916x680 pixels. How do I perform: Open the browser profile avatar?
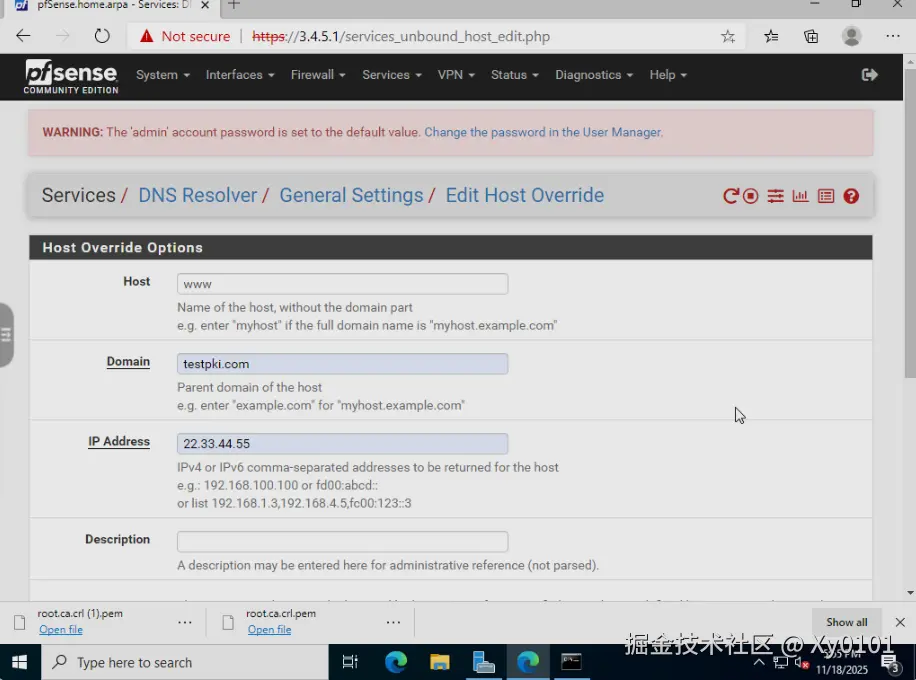point(852,36)
